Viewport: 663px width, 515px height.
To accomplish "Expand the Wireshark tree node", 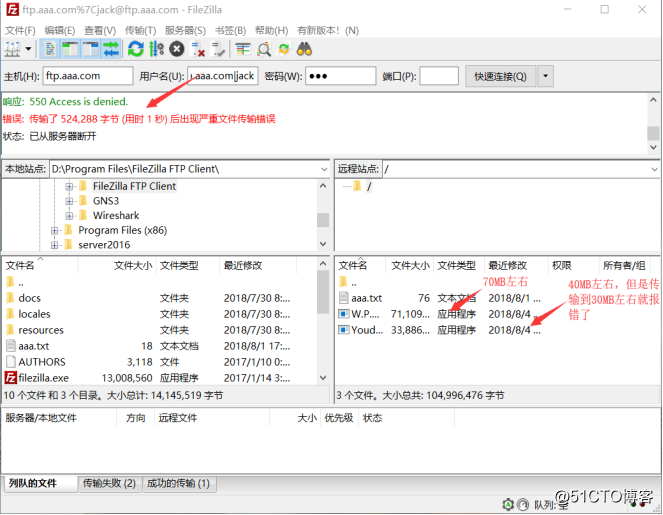I will (x=69, y=216).
